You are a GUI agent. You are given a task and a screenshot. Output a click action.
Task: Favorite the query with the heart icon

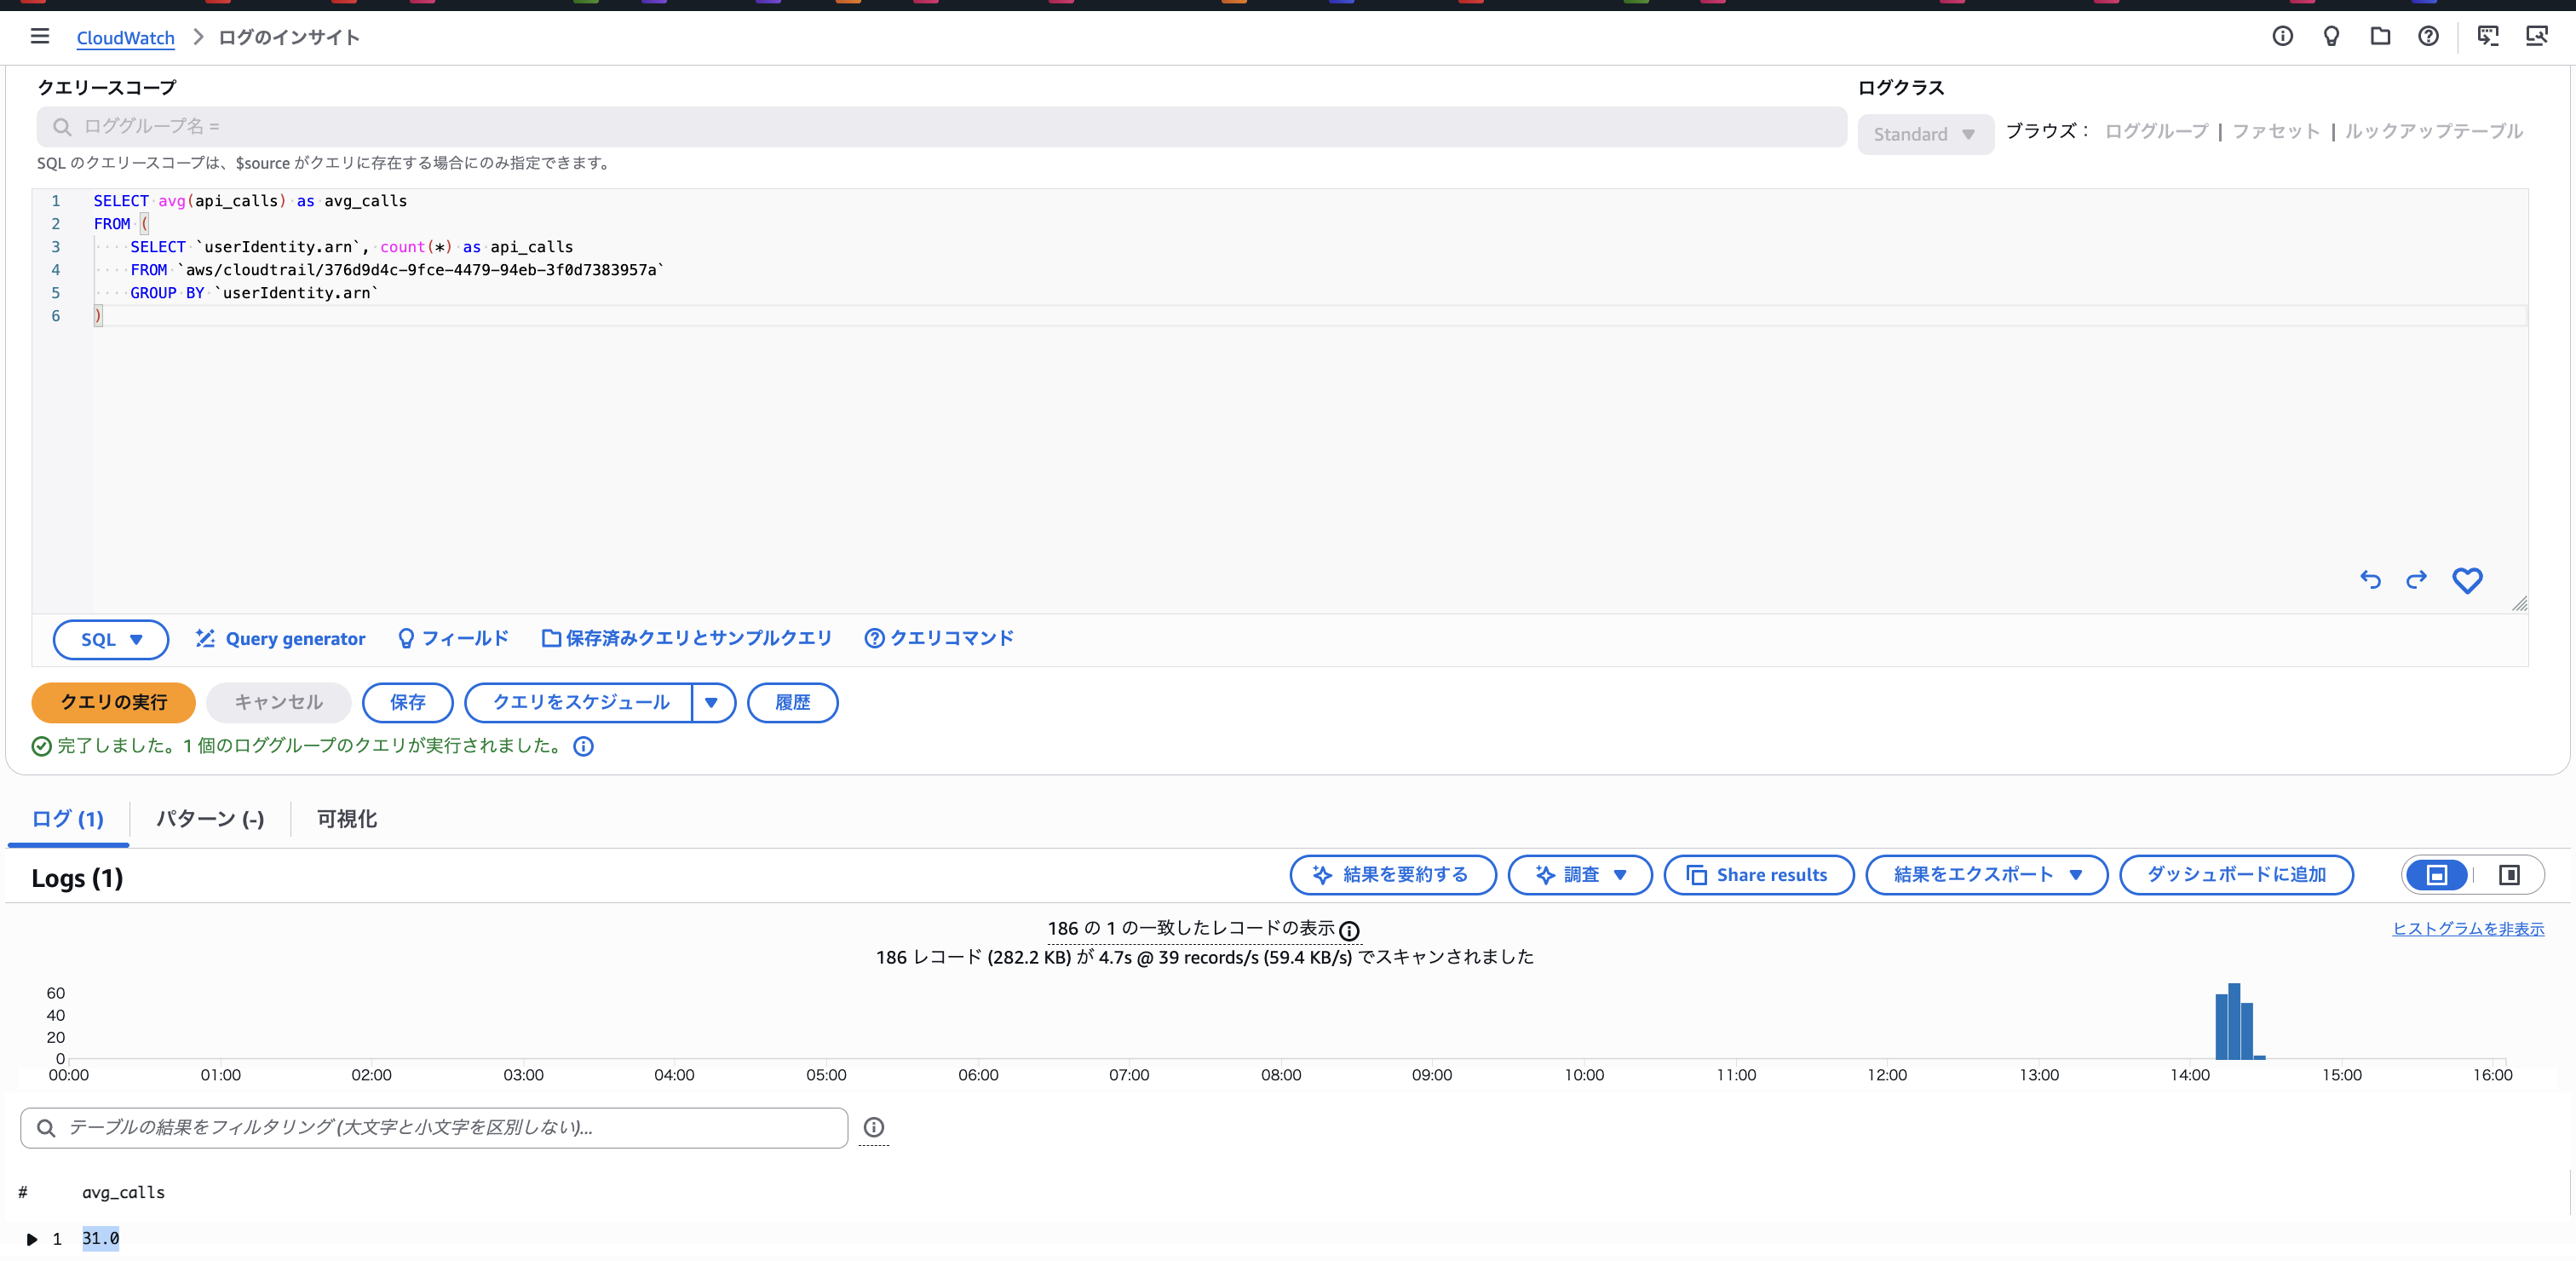click(x=2467, y=580)
